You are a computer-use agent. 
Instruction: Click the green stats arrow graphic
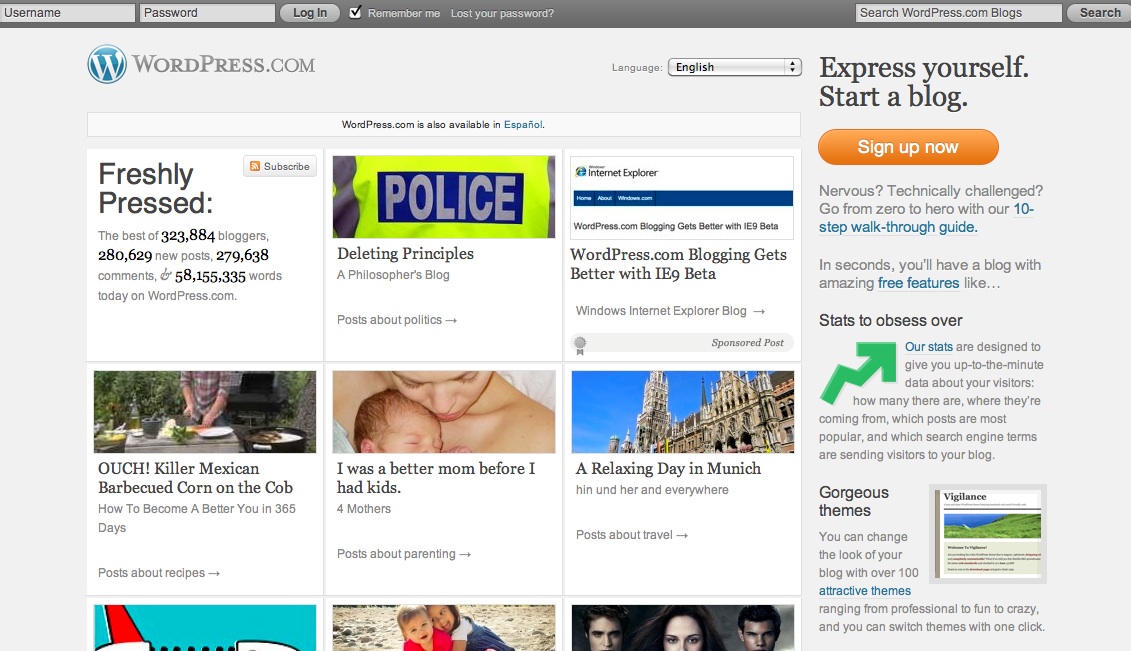click(858, 372)
